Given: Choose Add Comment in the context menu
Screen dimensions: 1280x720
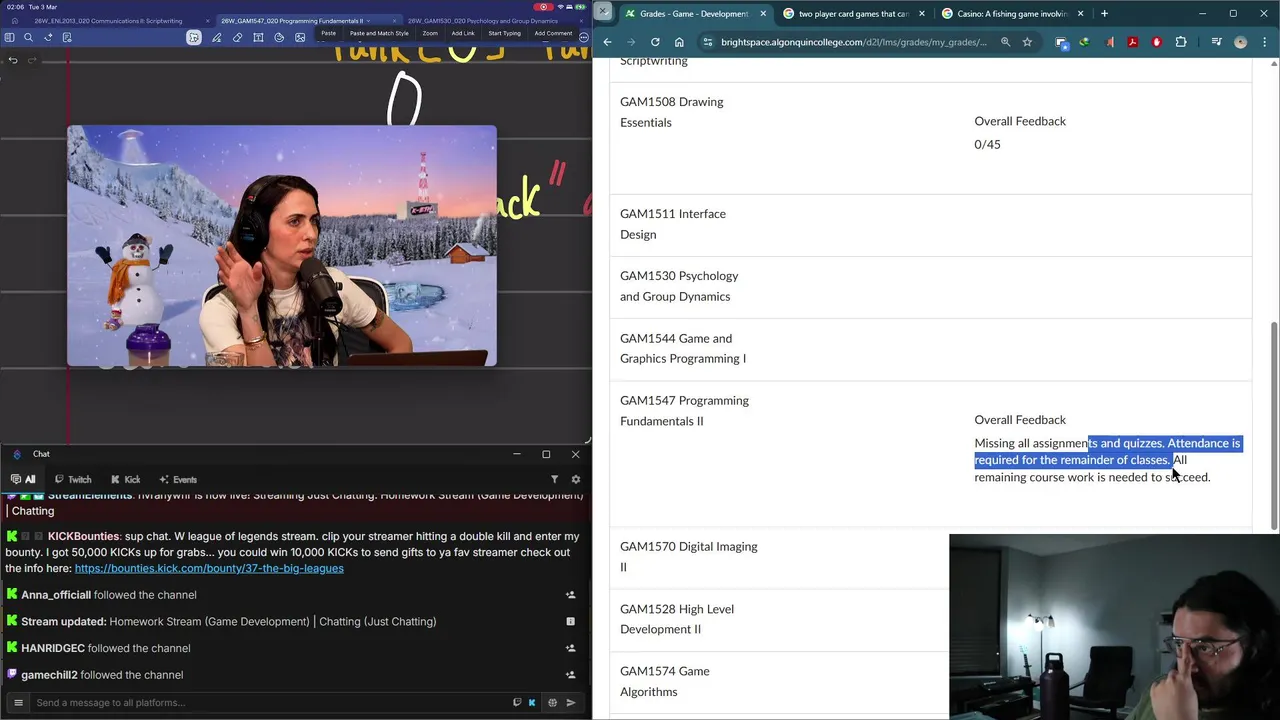Looking at the screenshot, I should (553, 33).
